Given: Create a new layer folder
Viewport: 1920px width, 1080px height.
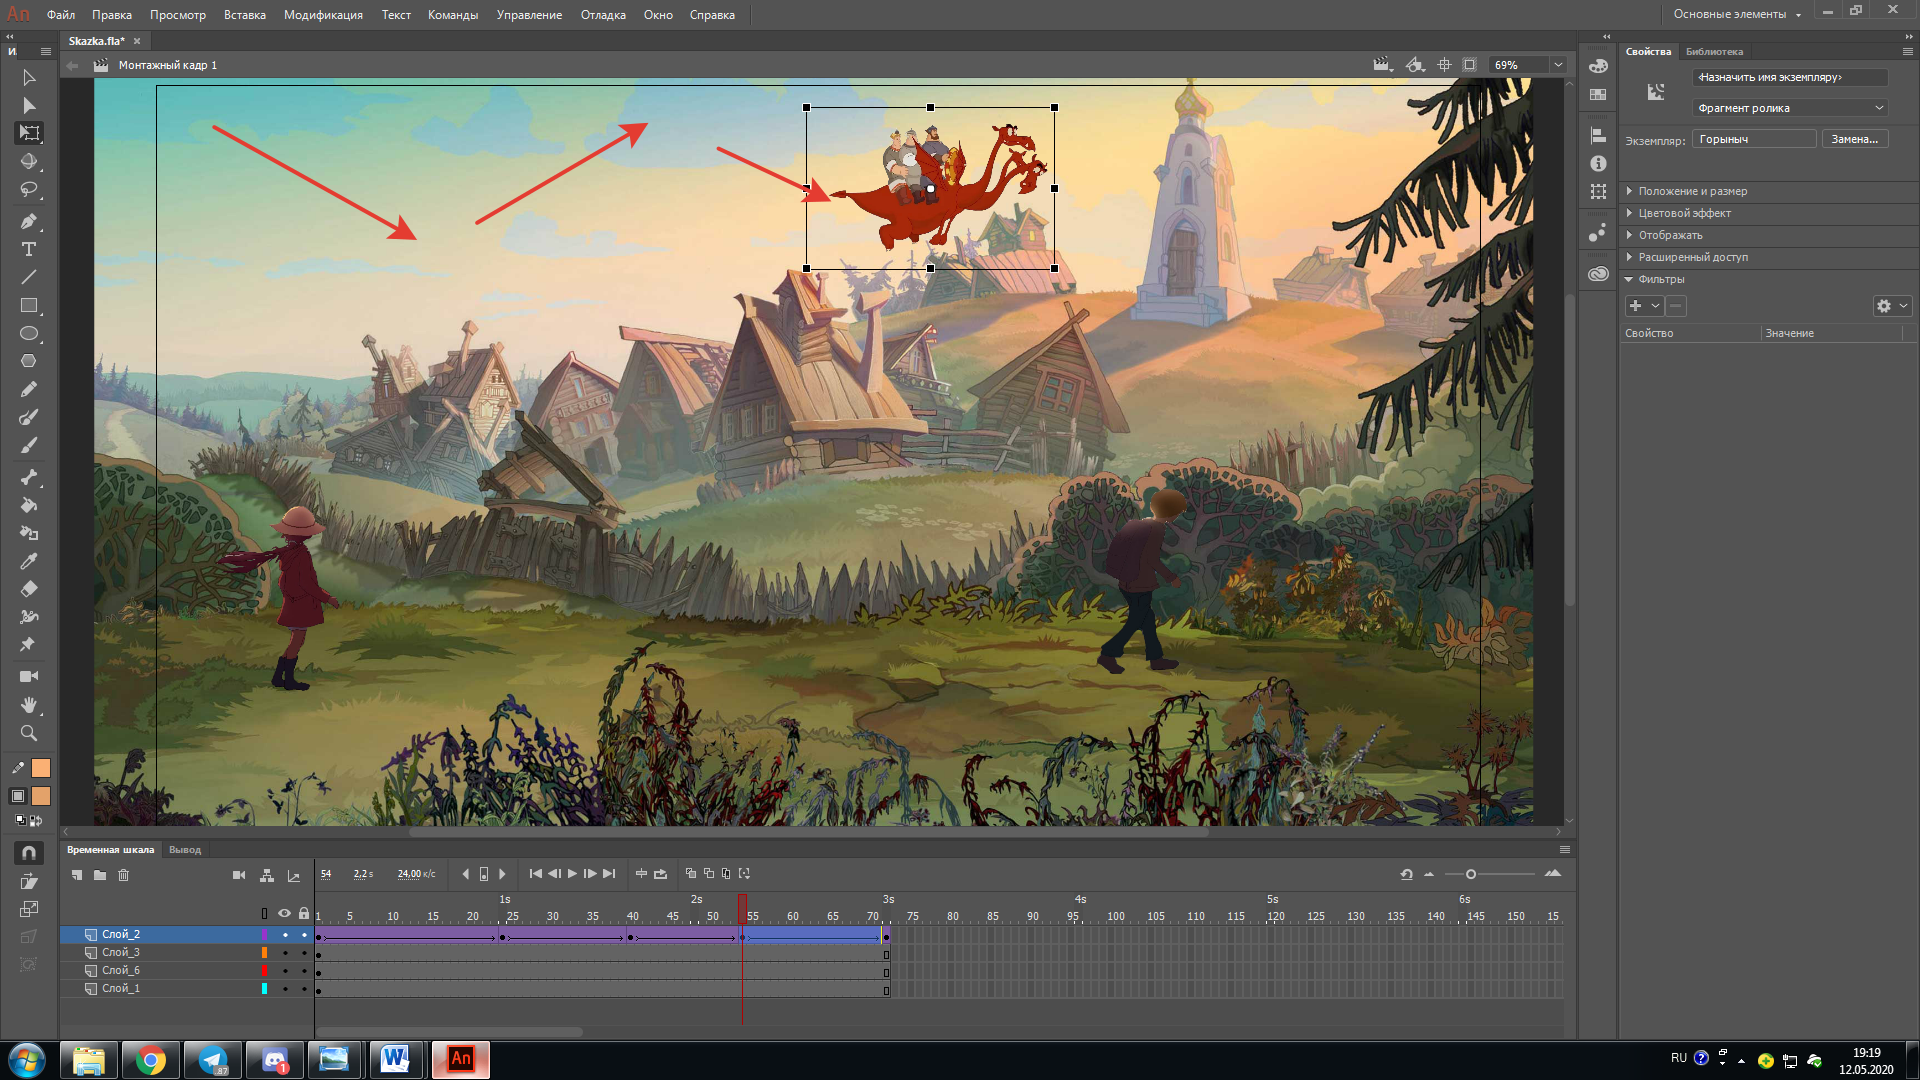Looking at the screenshot, I should [x=100, y=875].
